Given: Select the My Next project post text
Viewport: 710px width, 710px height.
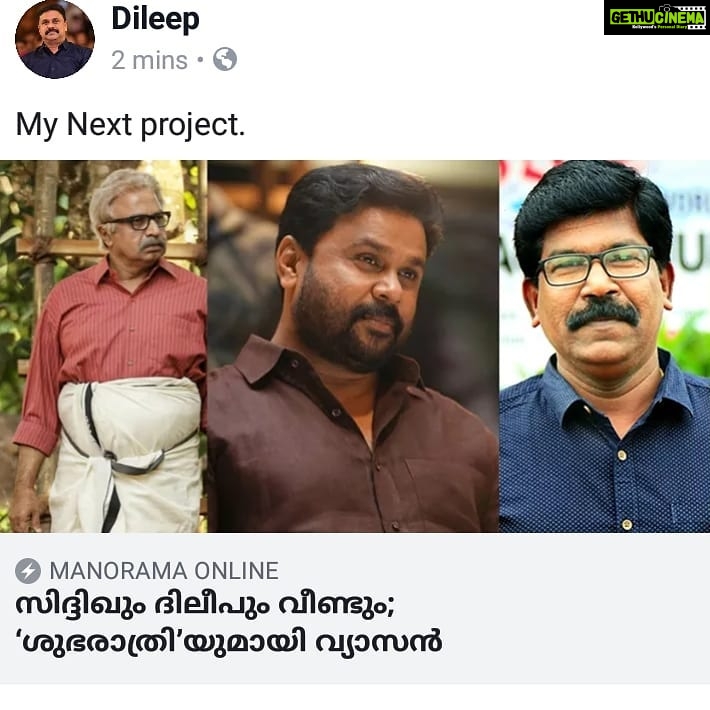Looking at the screenshot, I should click(130, 125).
